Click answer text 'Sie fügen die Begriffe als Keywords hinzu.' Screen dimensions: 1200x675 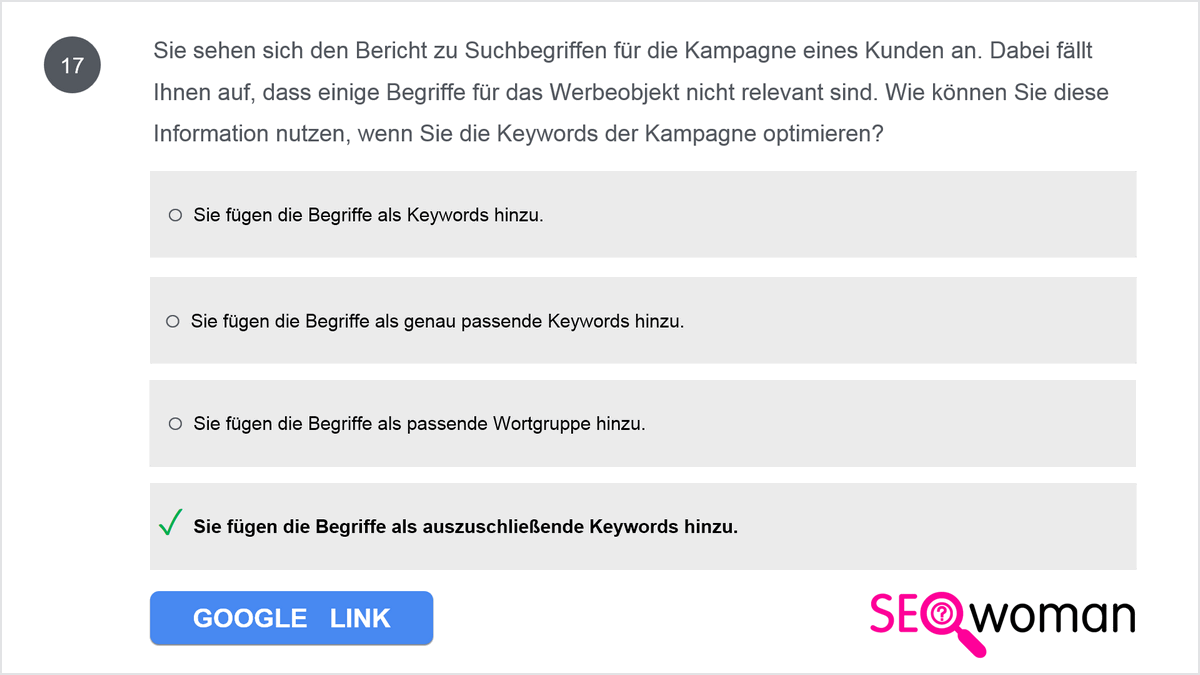pyautogui.click(x=368, y=215)
